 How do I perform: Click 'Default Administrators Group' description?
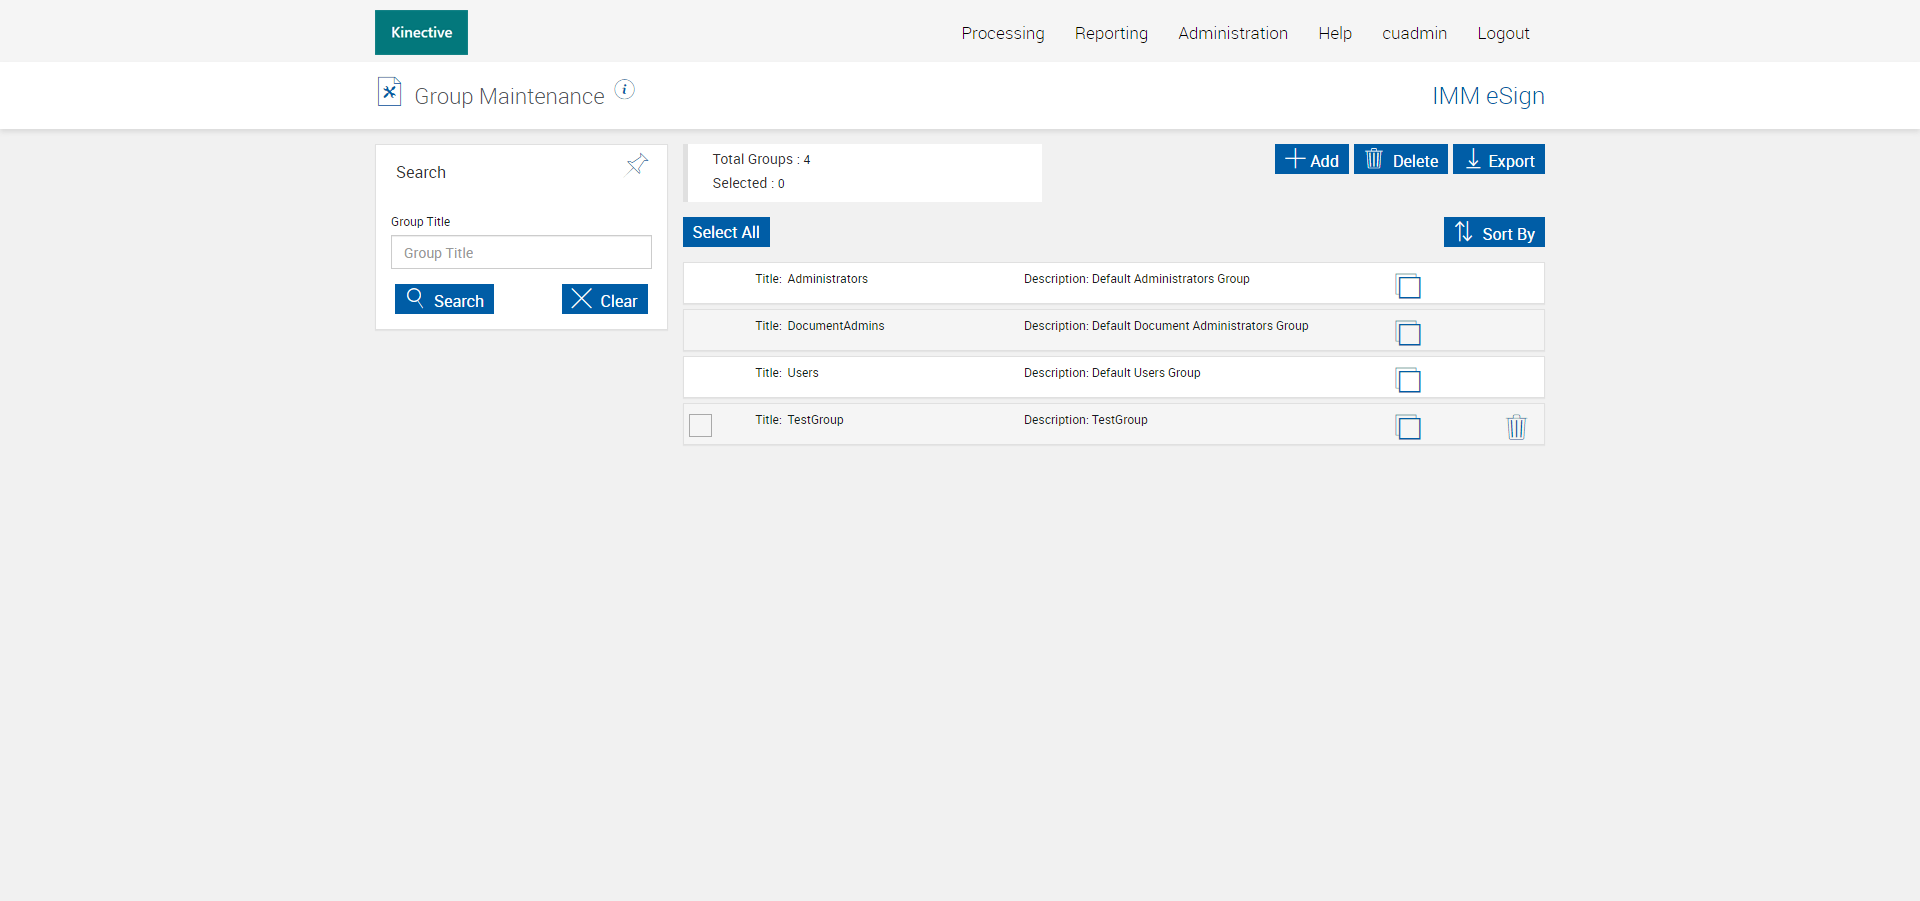[x=1171, y=279]
